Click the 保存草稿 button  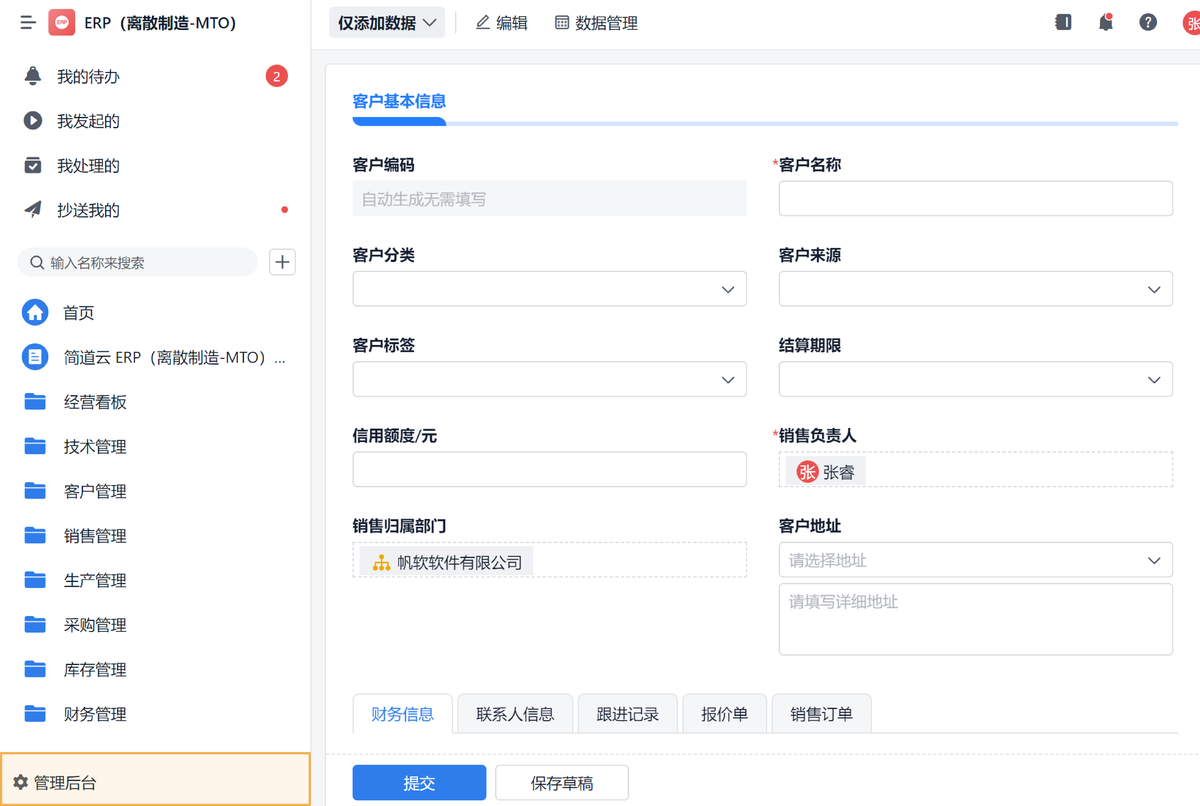tap(562, 783)
